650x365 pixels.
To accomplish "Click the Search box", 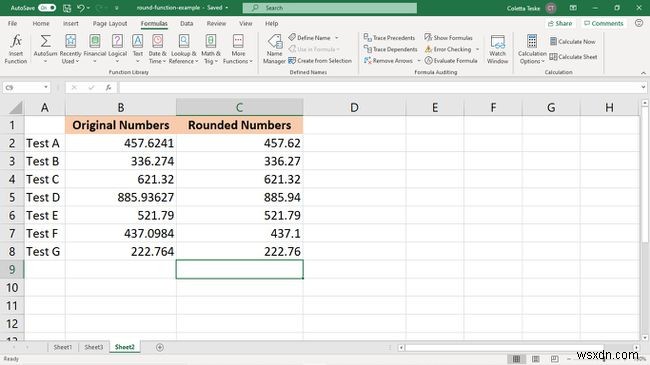I will [x=330, y=8].
